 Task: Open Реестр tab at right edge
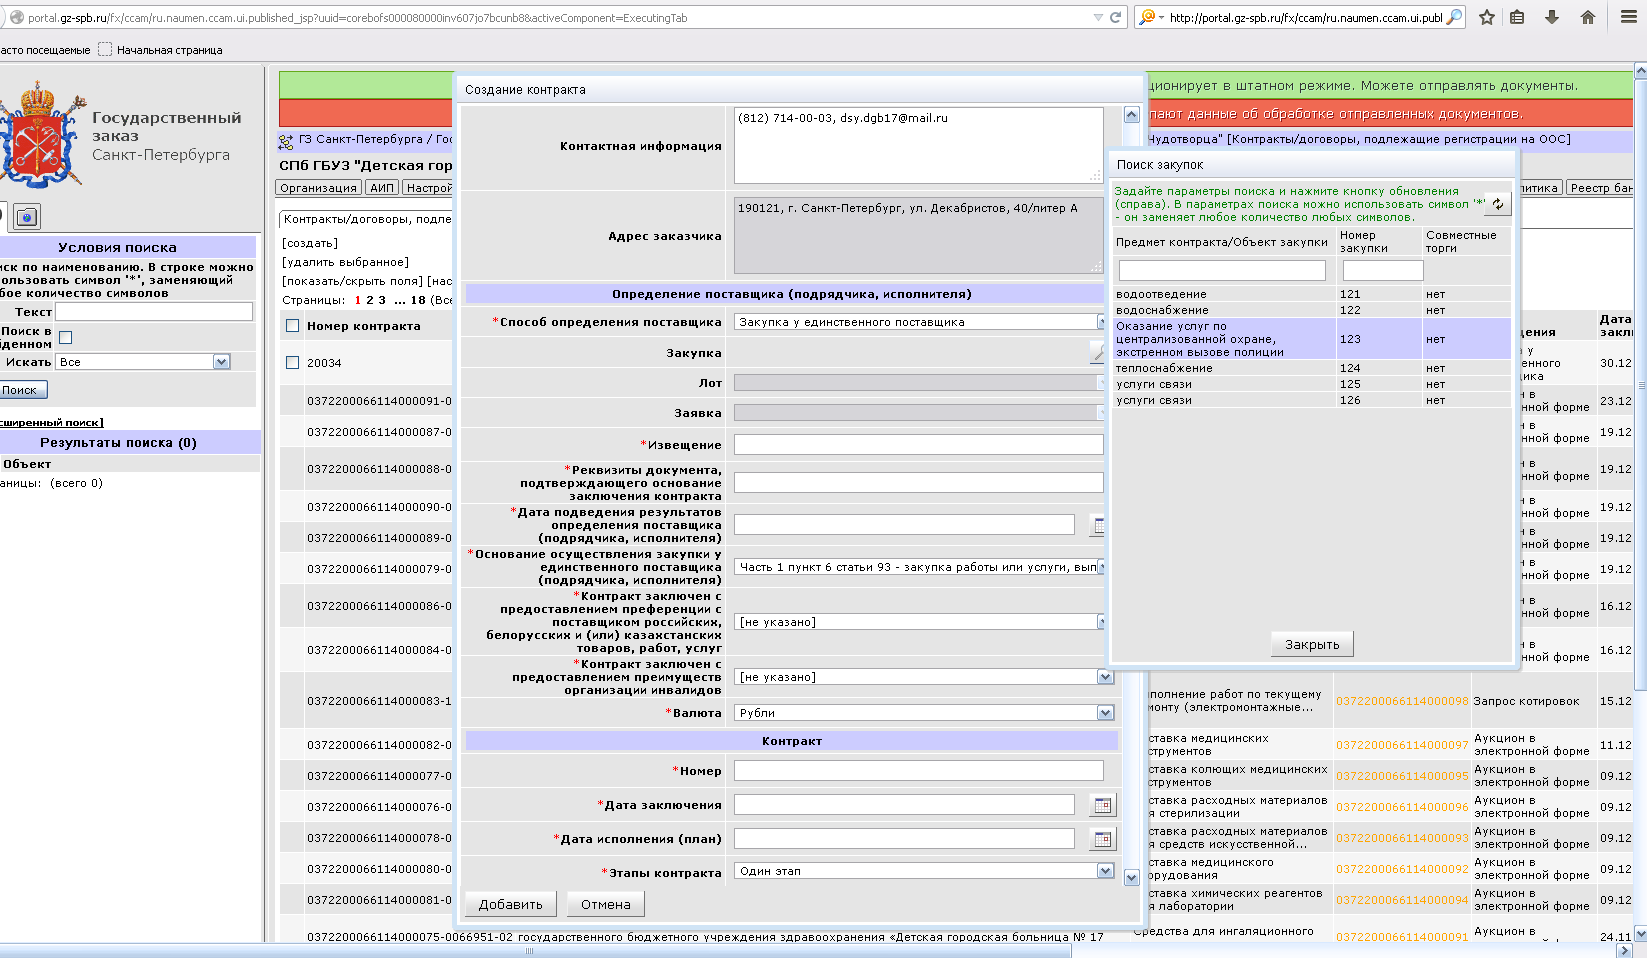1601,188
